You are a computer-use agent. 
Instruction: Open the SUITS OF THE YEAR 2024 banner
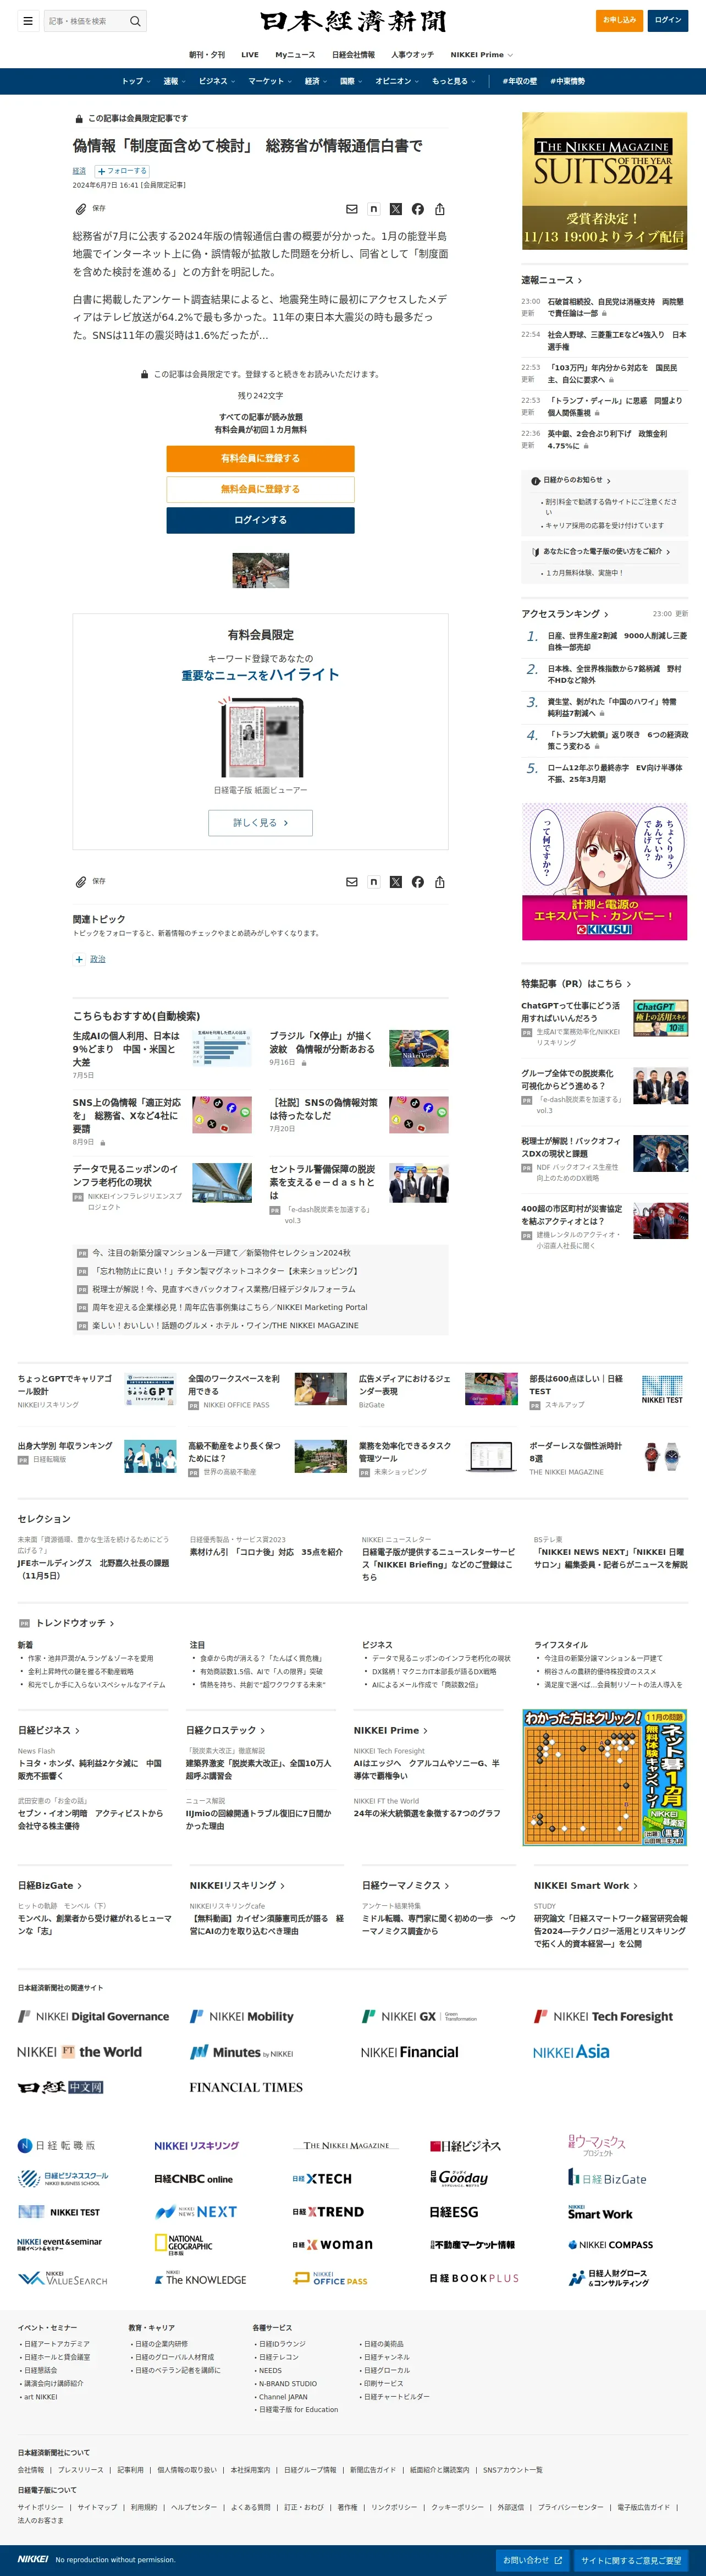pyautogui.click(x=604, y=181)
